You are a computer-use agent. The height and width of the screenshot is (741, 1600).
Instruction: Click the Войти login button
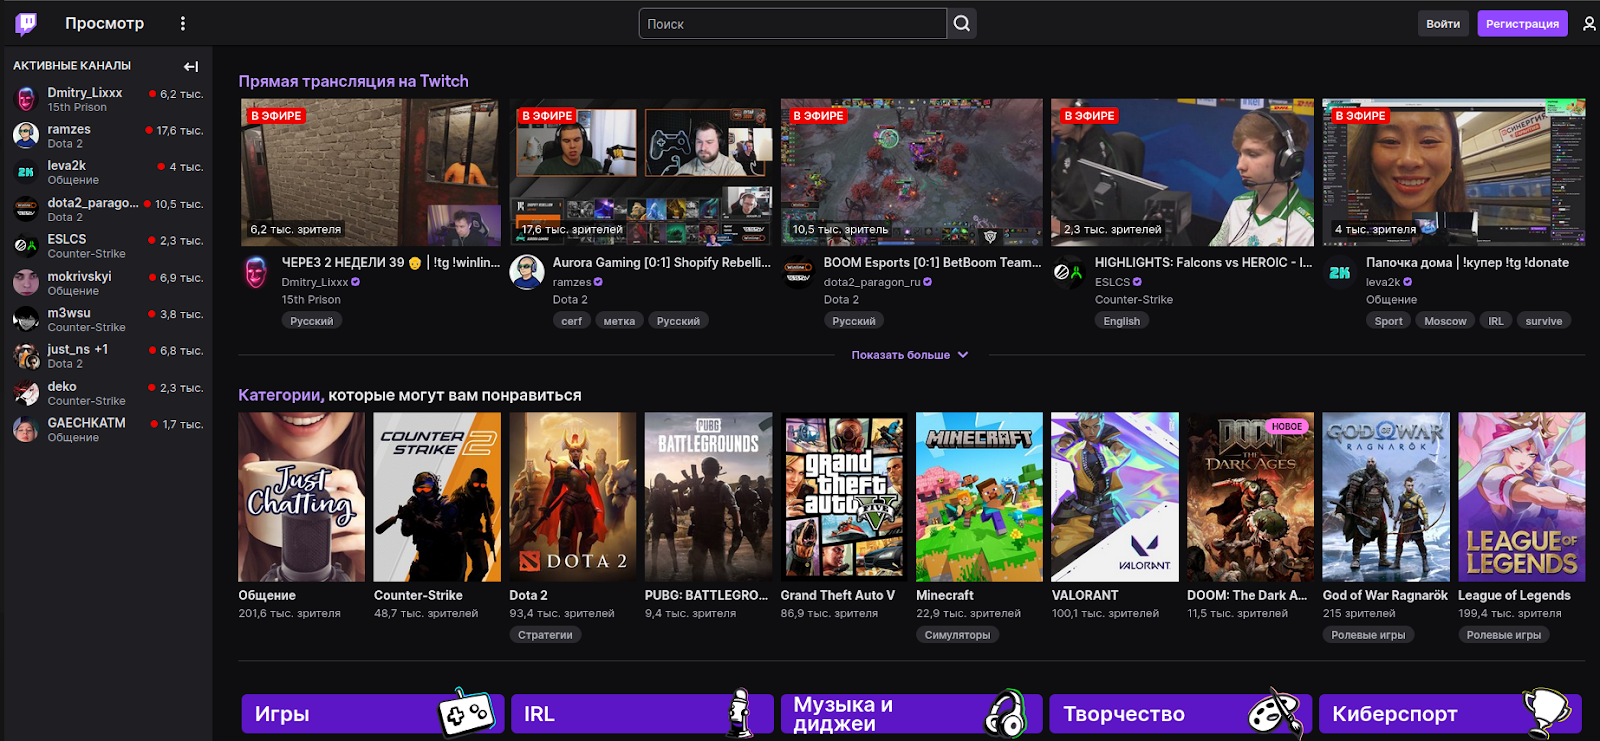pos(1443,23)
